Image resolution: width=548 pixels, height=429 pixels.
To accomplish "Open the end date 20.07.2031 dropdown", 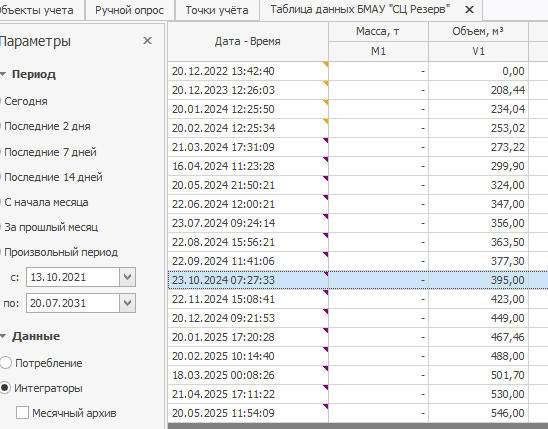I will point(128,303).
